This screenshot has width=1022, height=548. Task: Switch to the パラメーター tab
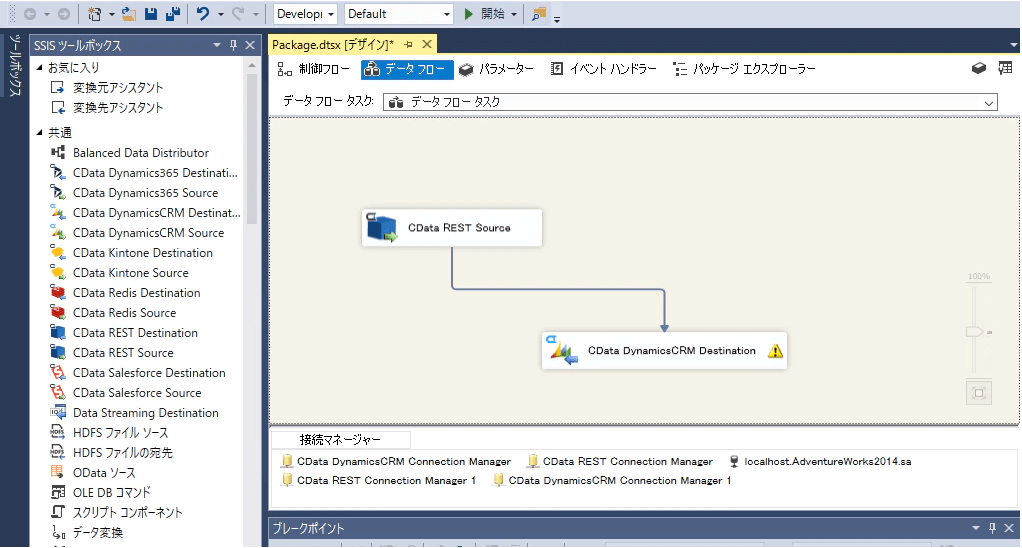tap(497, 68)
